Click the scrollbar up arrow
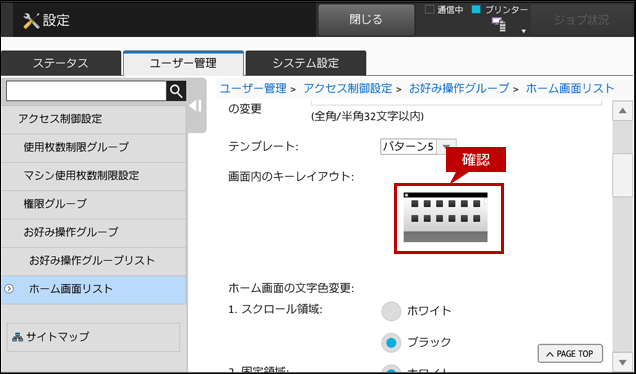 point(623,111)
